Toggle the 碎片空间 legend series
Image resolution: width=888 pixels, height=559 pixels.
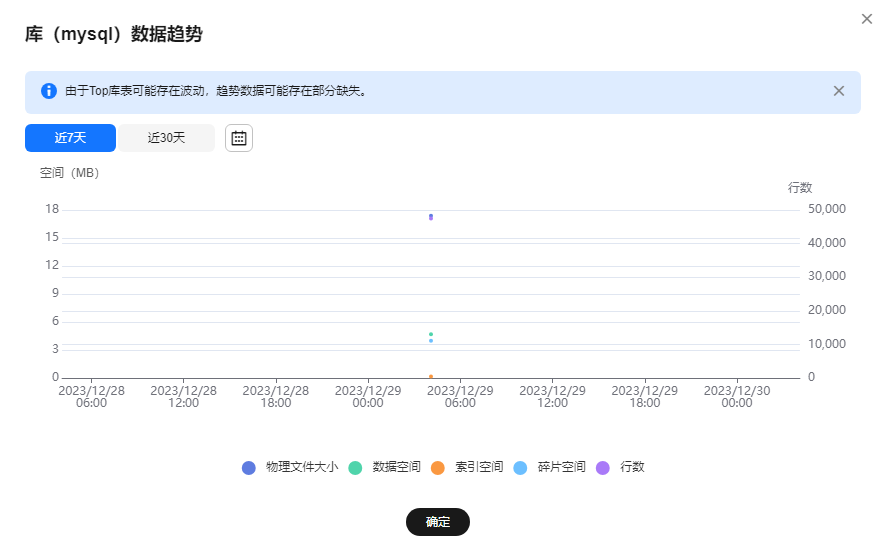point(549,467)
